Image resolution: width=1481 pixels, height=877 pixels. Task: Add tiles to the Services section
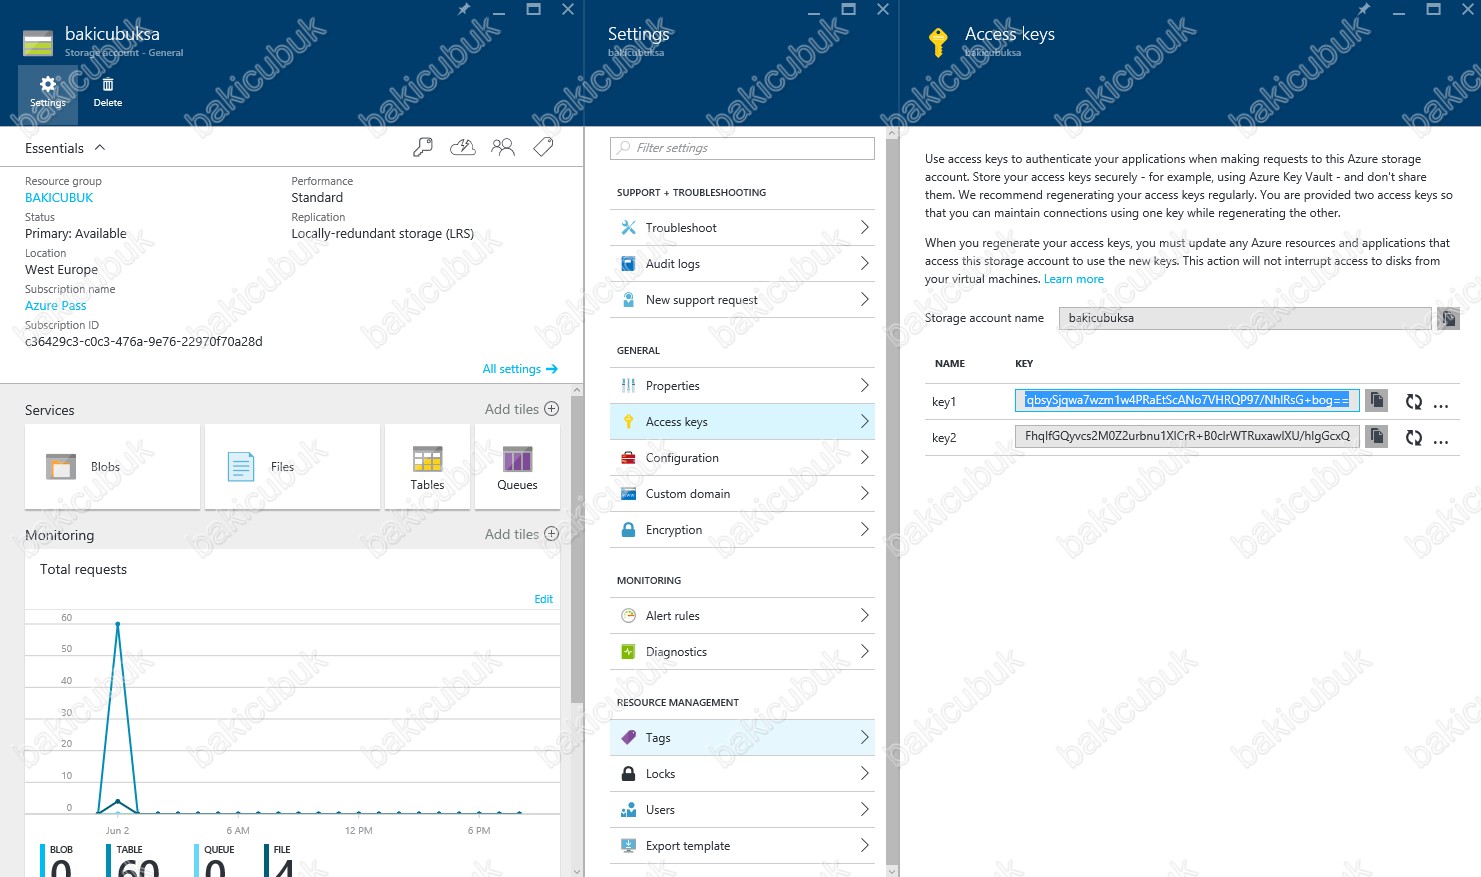[x=521, y=409]
